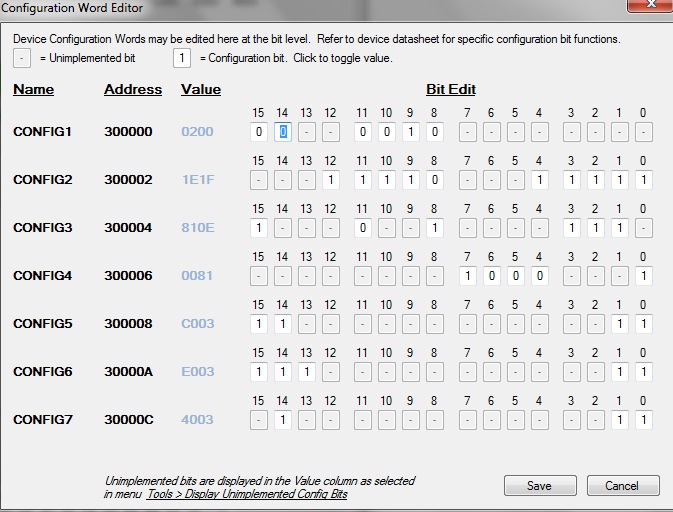Toggle CONFIG5 bit 14

pyautogui.click(x=283, y=324)
